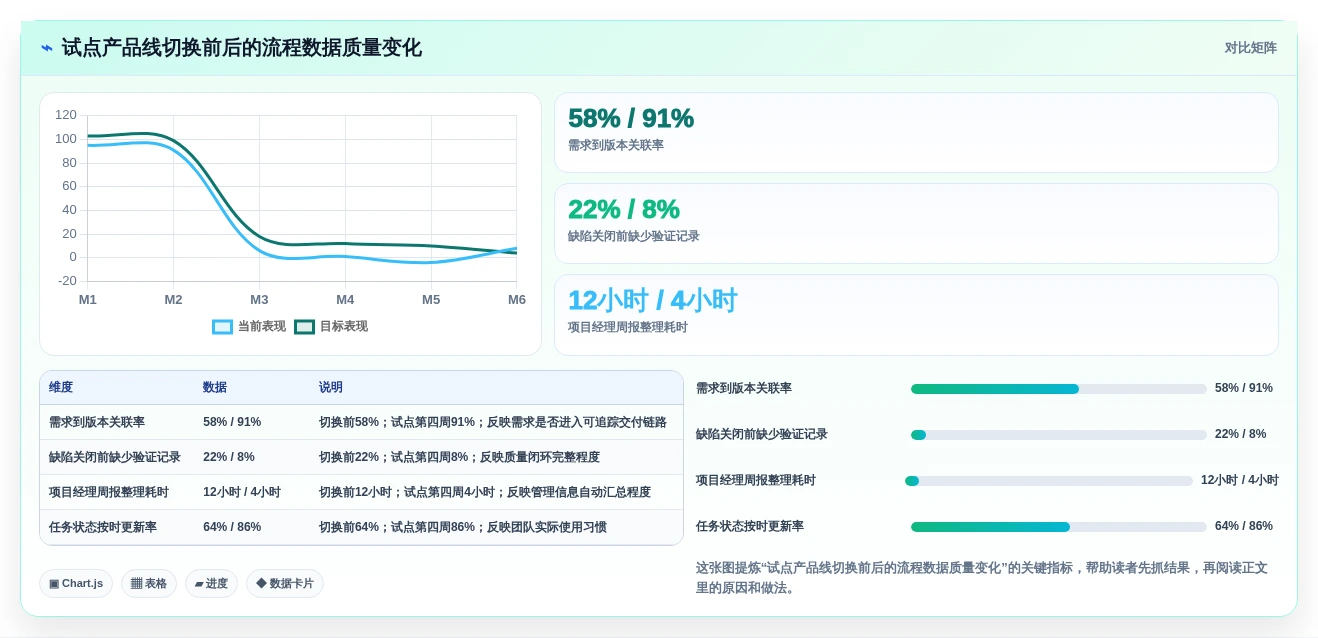
Task: Click the M3 axis label on chart
Action: point(259,300)
